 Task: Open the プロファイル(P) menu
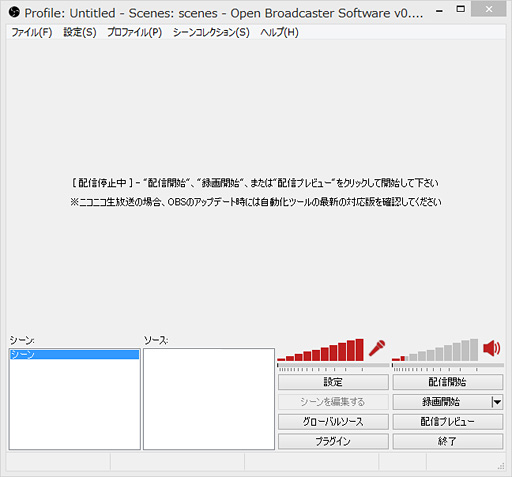(134, 32)
